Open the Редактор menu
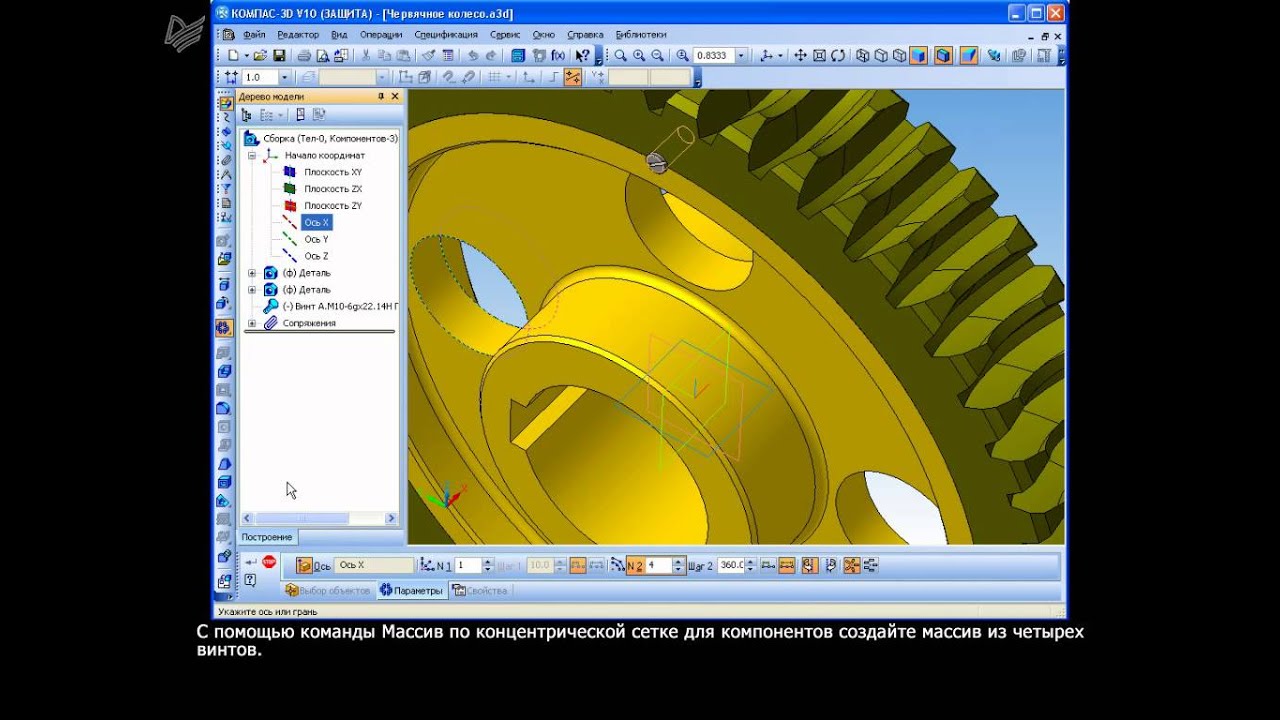Viewport: 1280px width, 720px height. pos(298,34)
